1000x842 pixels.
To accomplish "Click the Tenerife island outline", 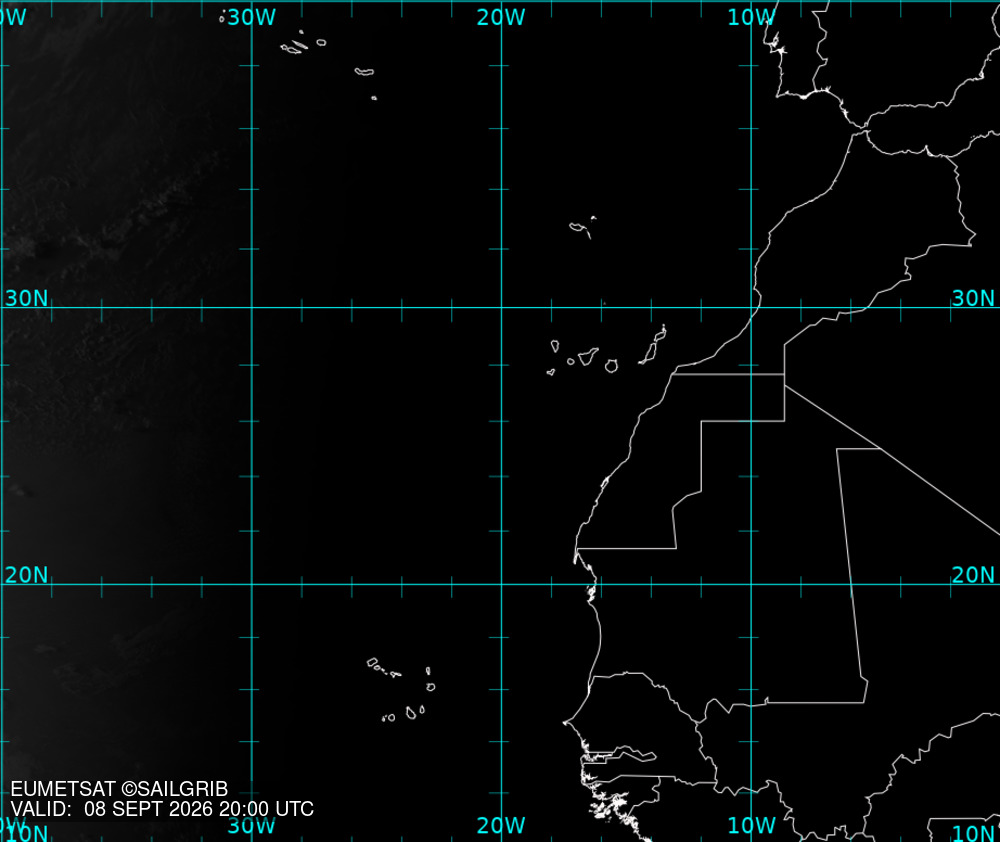I will pos(588,356).
